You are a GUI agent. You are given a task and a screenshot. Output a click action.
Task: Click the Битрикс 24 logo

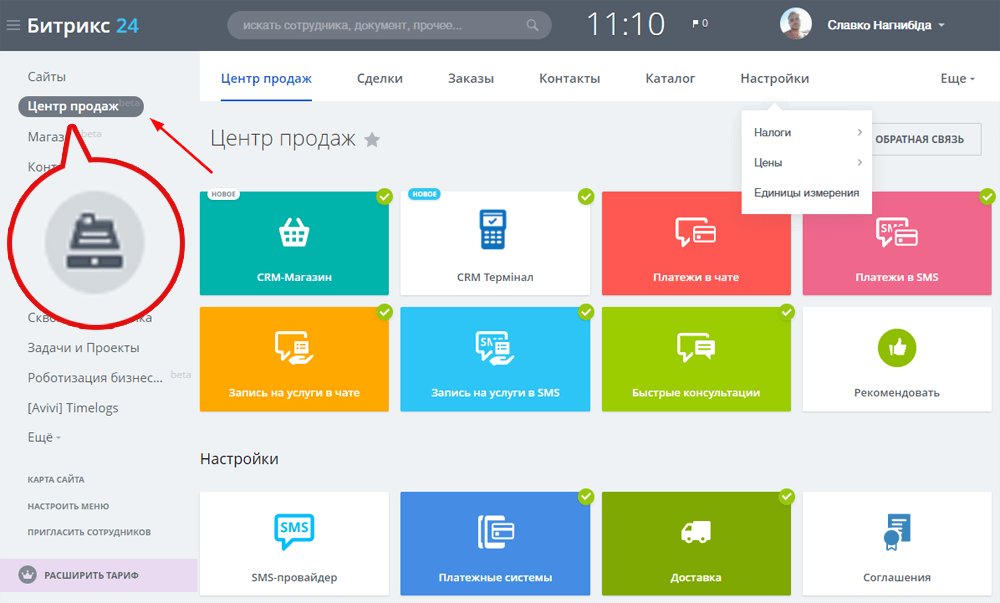pos(83,25)
